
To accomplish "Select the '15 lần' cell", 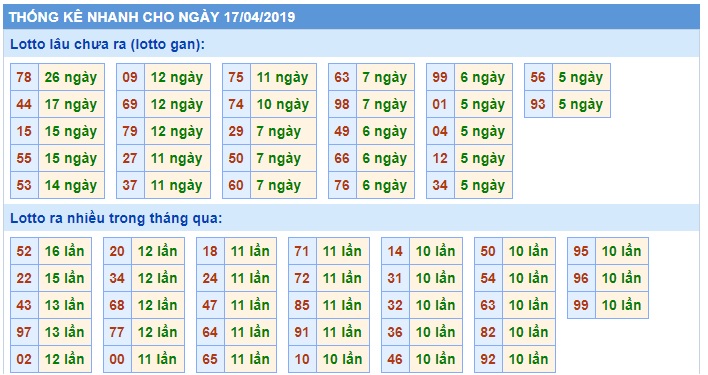I will click(x=65, y=278).
